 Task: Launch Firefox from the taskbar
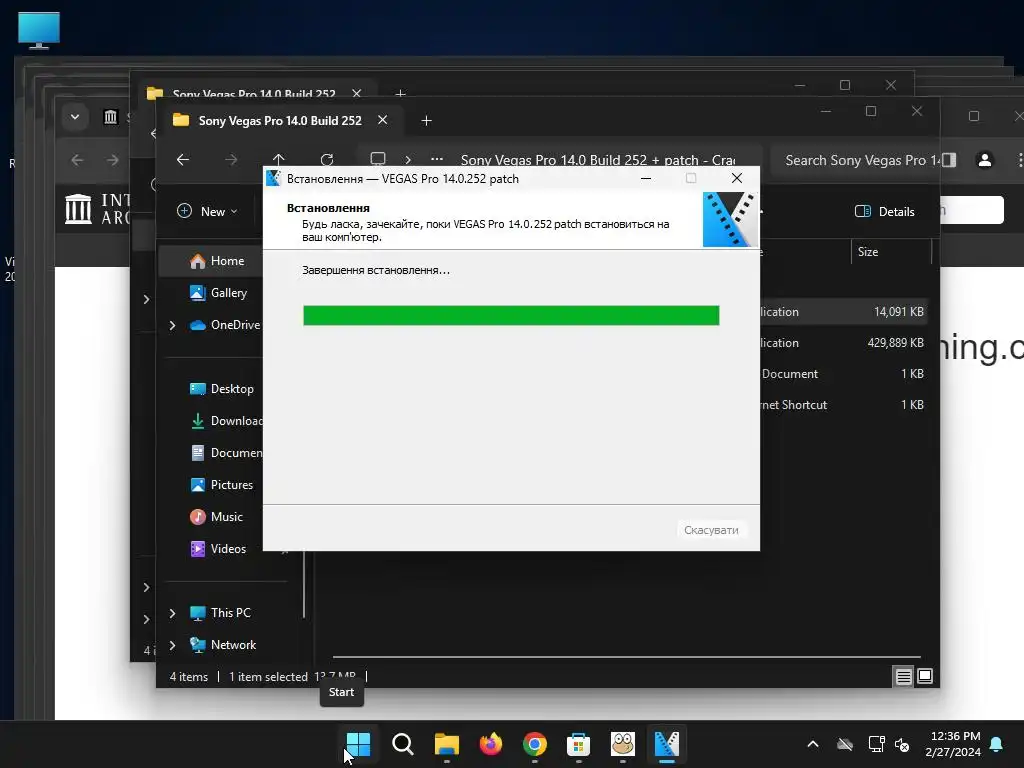pyautogui.click(x=490, y=743)
